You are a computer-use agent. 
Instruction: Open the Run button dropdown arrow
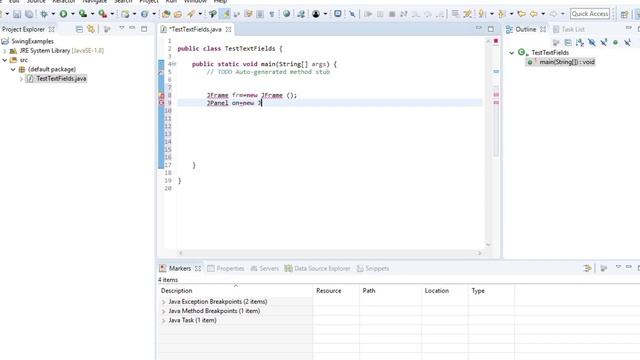(73, 14)
